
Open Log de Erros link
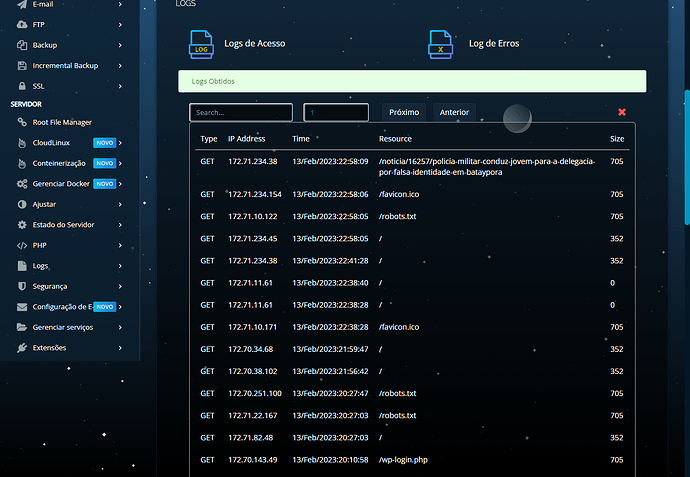pyautogui.click(x=494, y=43)
